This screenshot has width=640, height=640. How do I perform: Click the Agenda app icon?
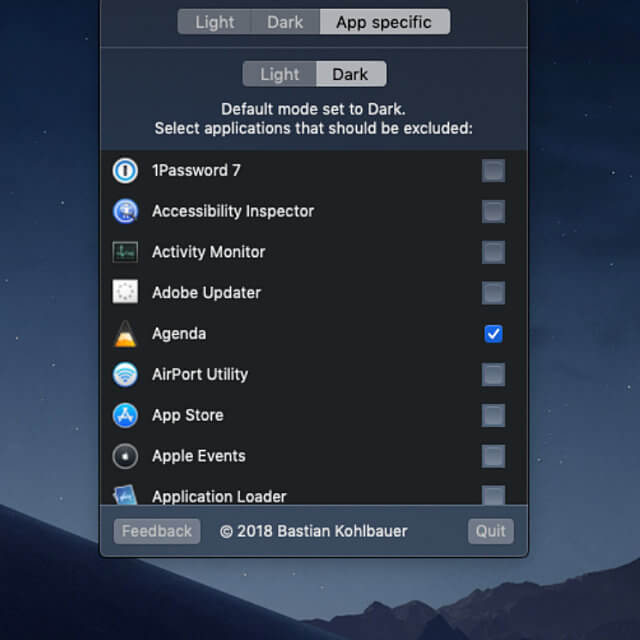click(x=125, y=334)
